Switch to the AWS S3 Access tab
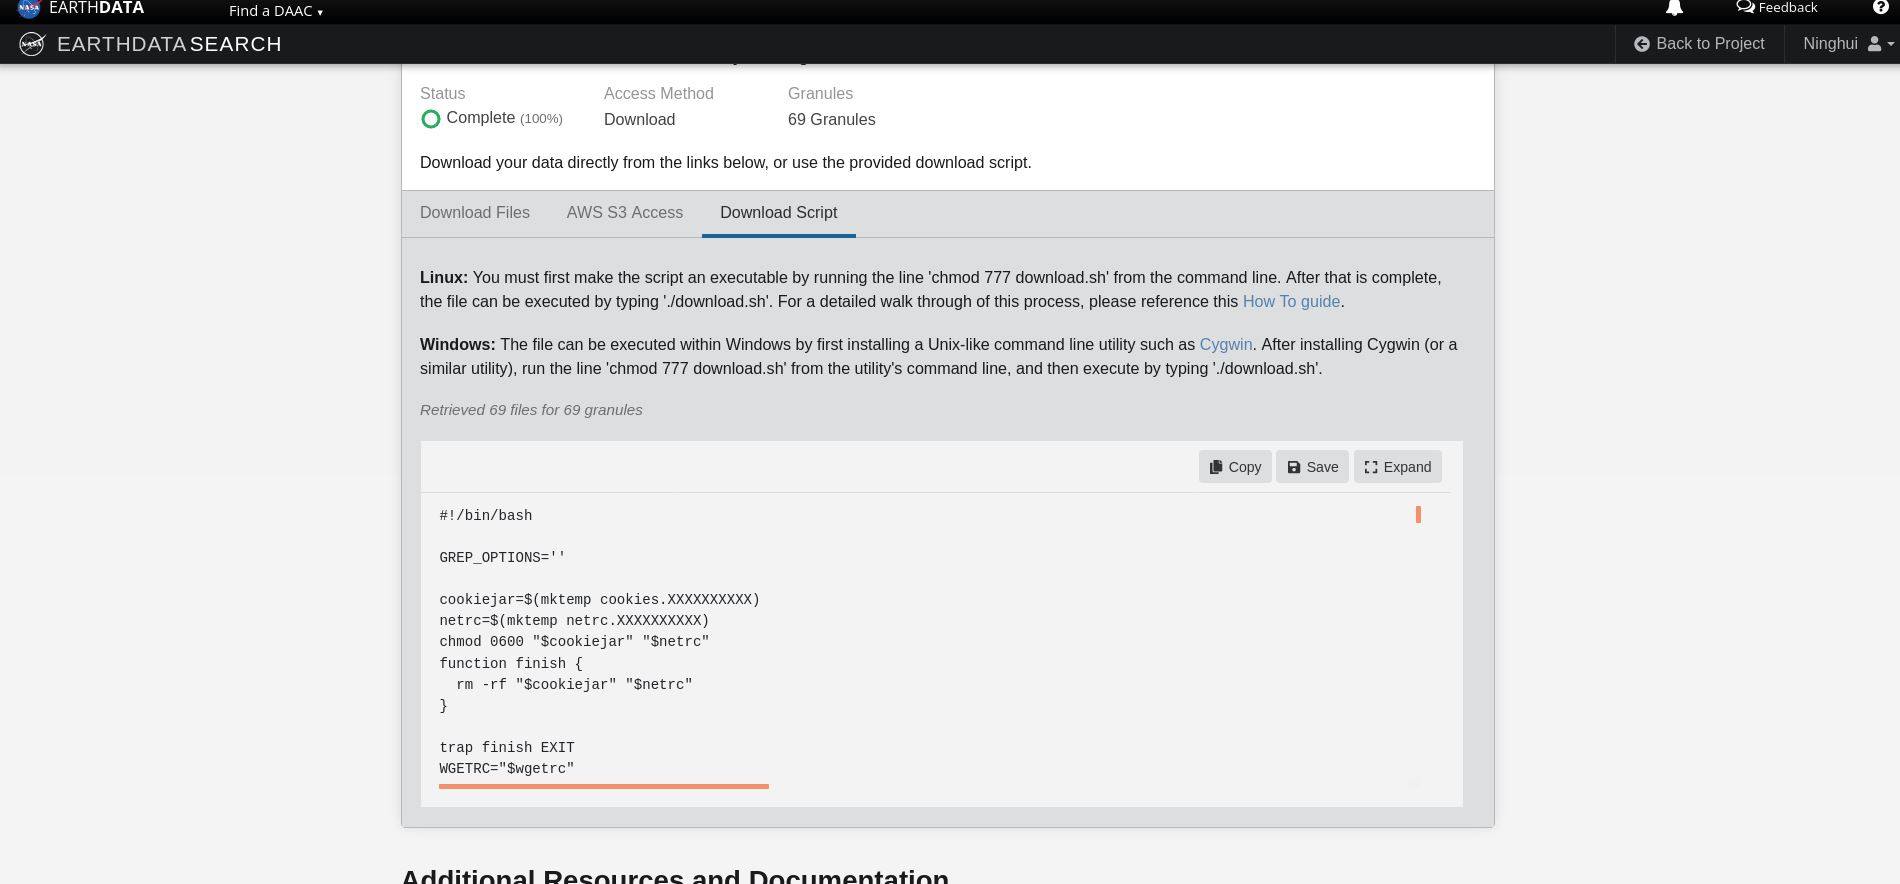1900x884 pixels. (625, 213)
